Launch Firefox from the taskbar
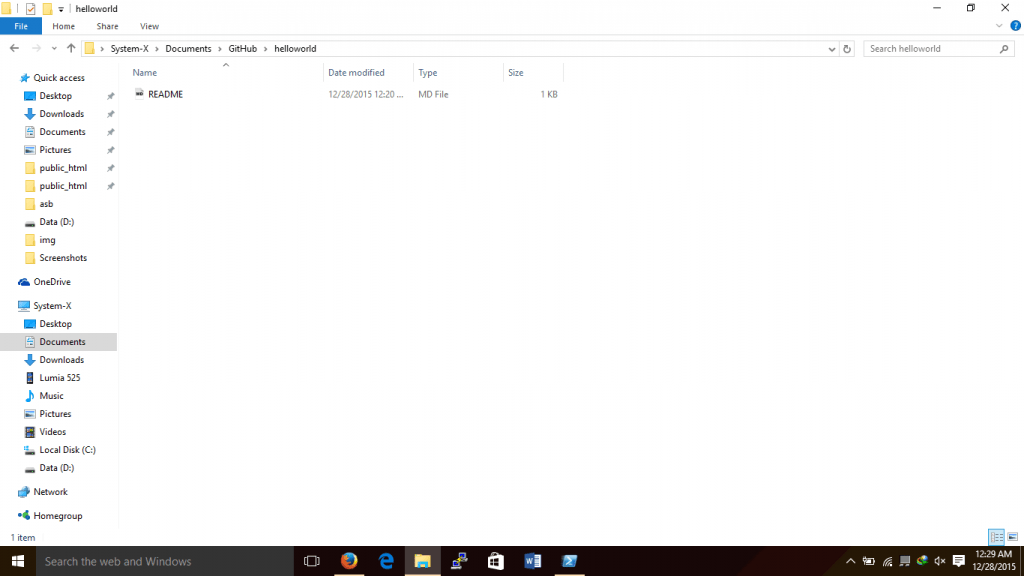 (349, 561)
